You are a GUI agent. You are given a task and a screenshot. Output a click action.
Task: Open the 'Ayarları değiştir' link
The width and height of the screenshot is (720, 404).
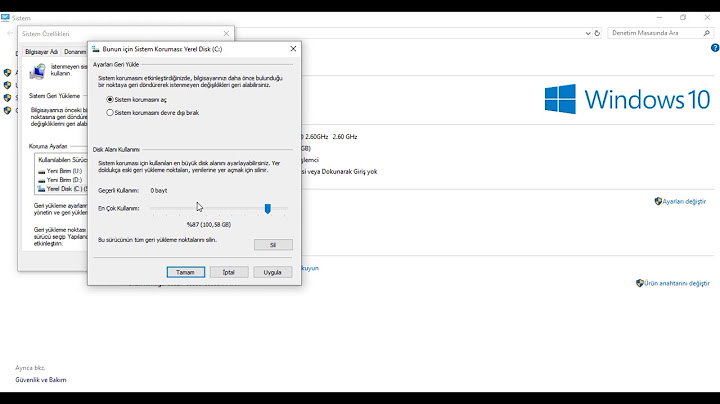pyautogui.click(x=684, y=202)
